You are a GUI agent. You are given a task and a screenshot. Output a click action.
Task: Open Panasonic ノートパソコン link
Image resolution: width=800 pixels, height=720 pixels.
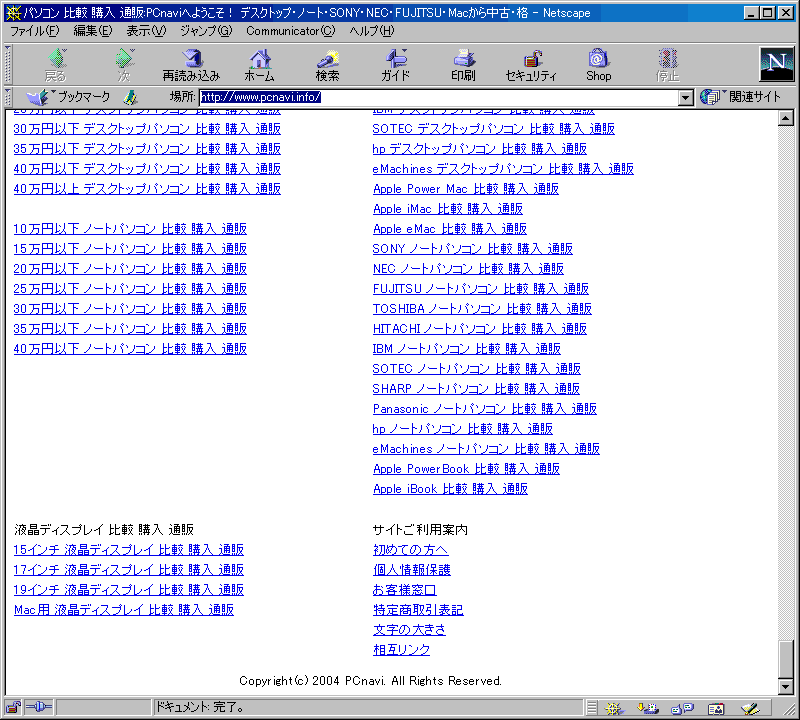485,409
